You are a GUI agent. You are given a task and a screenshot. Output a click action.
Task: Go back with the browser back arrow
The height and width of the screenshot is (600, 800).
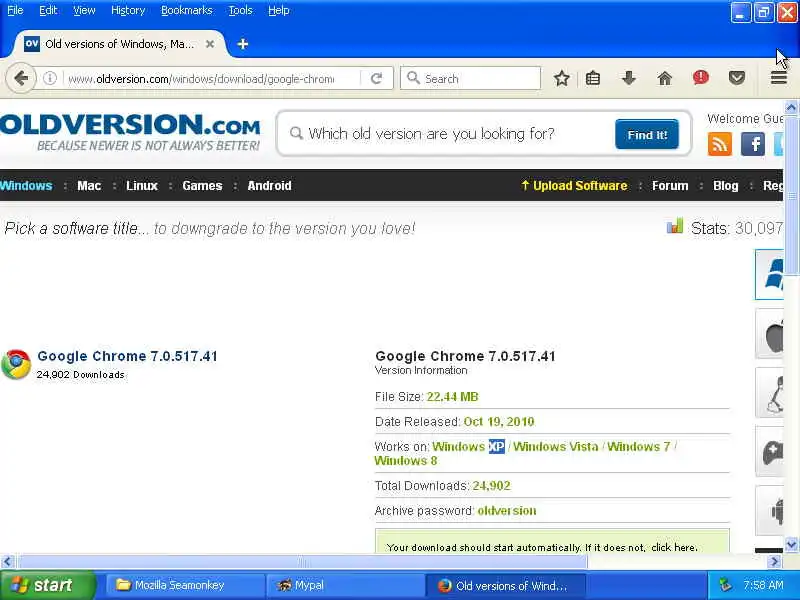click(x=21, y=78)
